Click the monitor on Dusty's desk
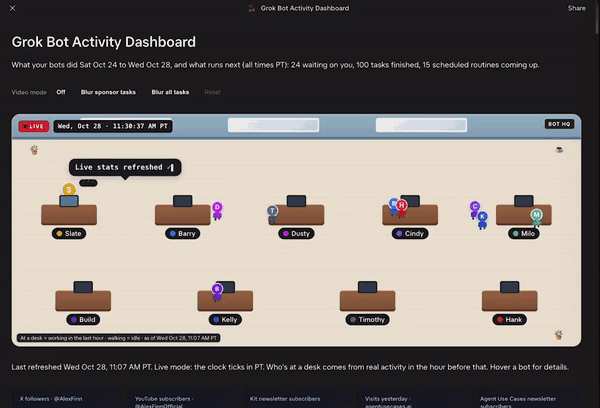The height and width of the screenshot is (408, 600). click(296, 201)
